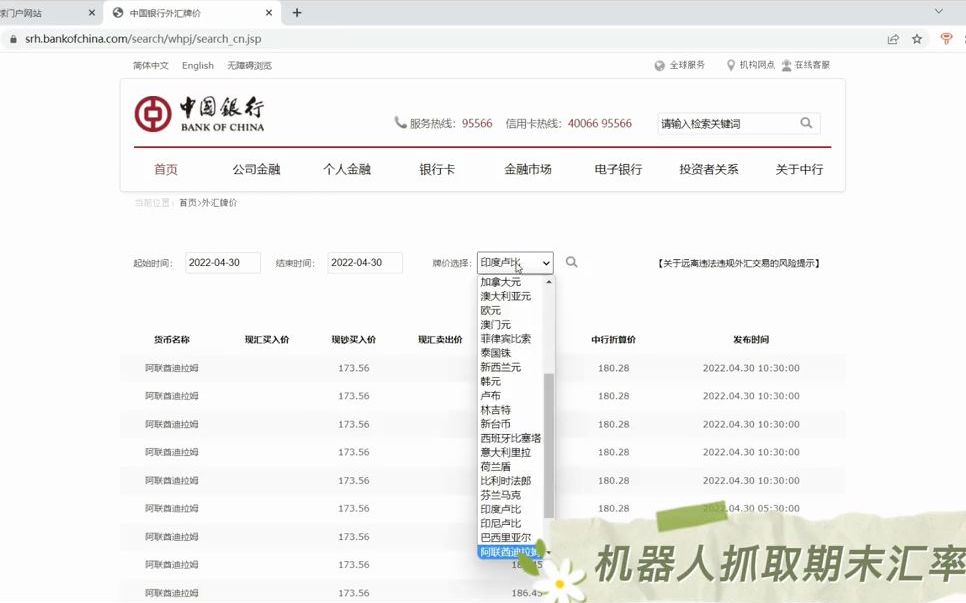This screenshot has height=603, width=966.
Task: Click the browser extension icon in the toolbar
Action: 946,39
